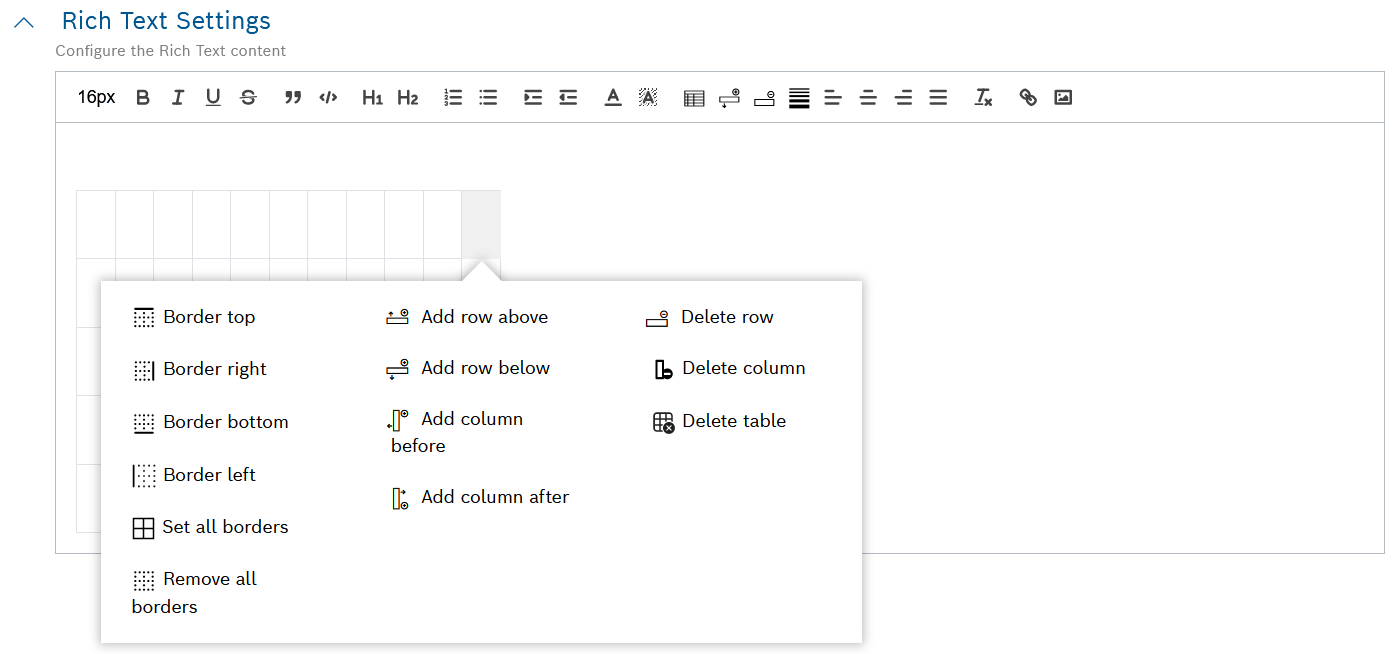Image resolution: width=1399 pixels, height=654 pixels.
Task: Open the text color picker
Action: 613,97
